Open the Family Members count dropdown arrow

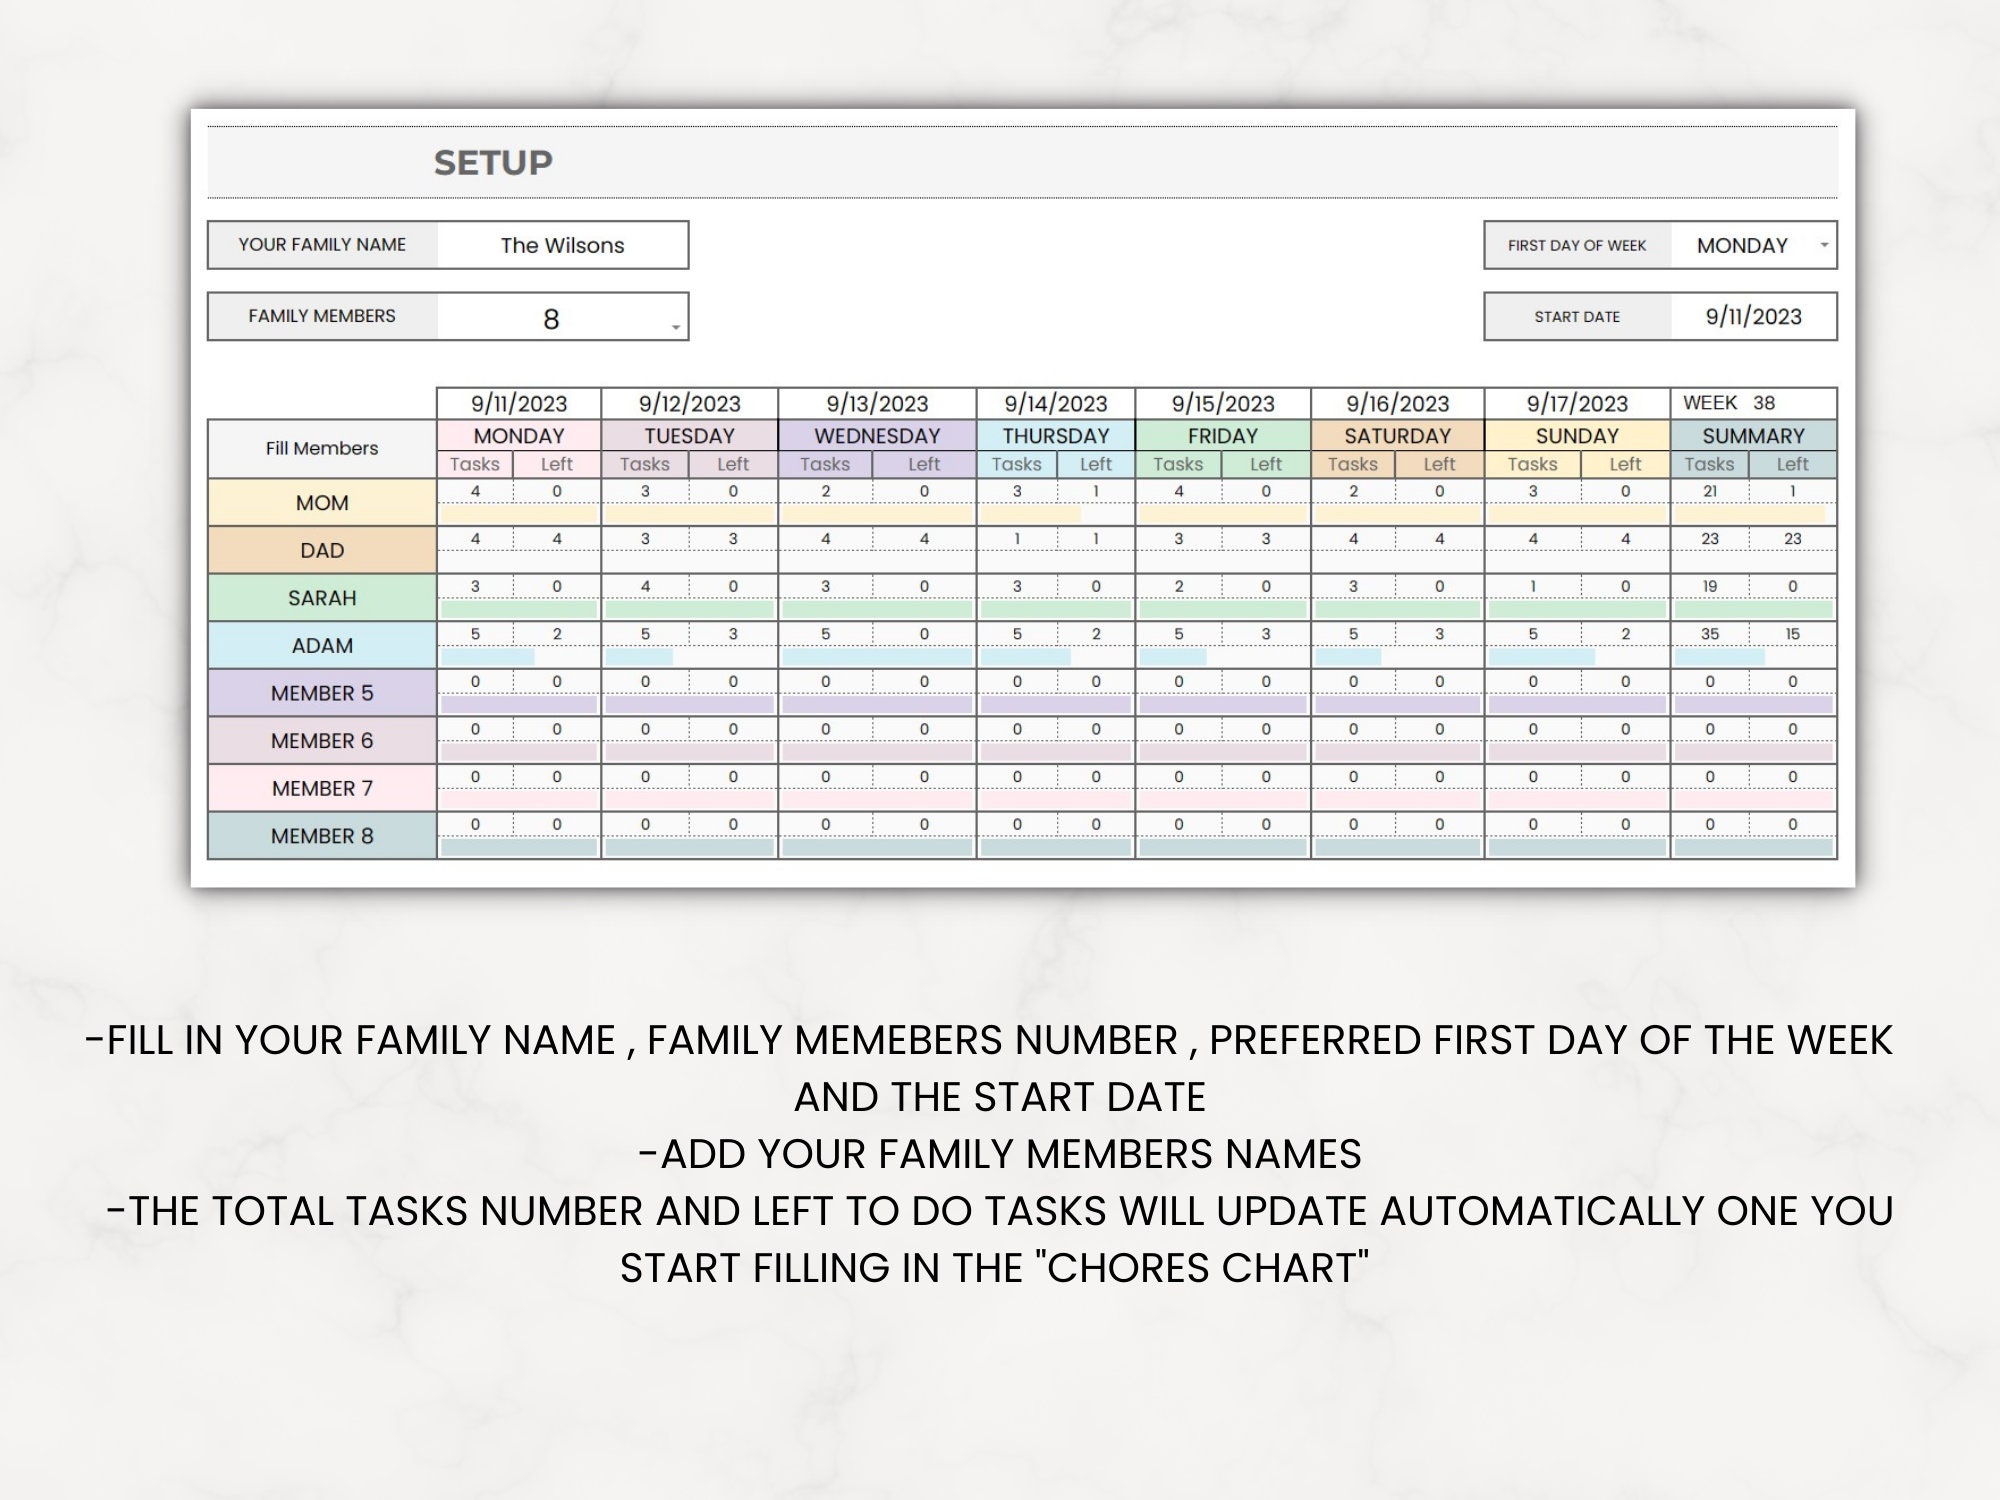click(676, 327)
